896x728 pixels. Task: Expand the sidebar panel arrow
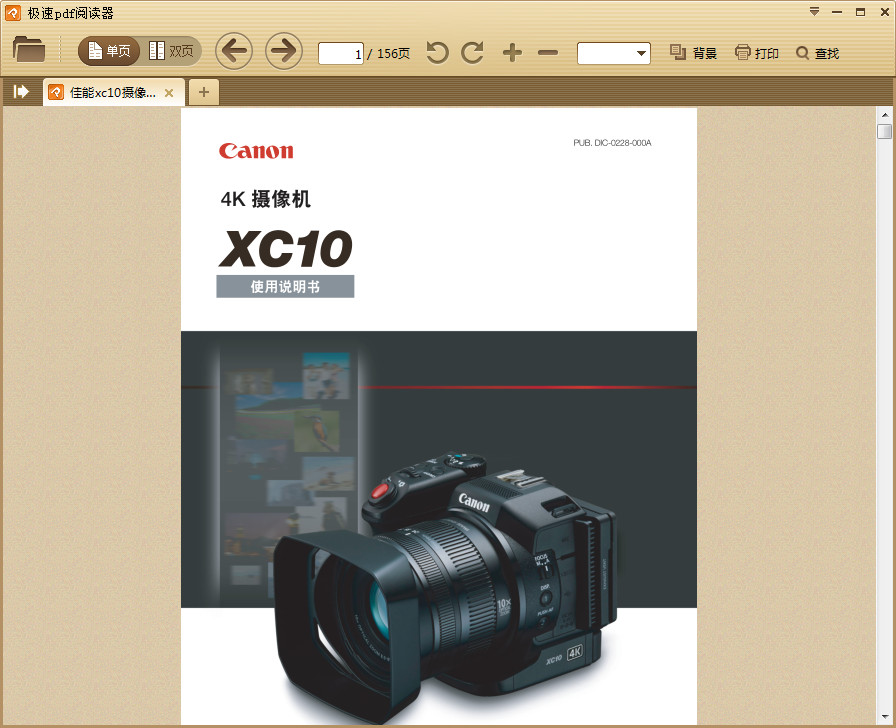(x=21, y=91)
